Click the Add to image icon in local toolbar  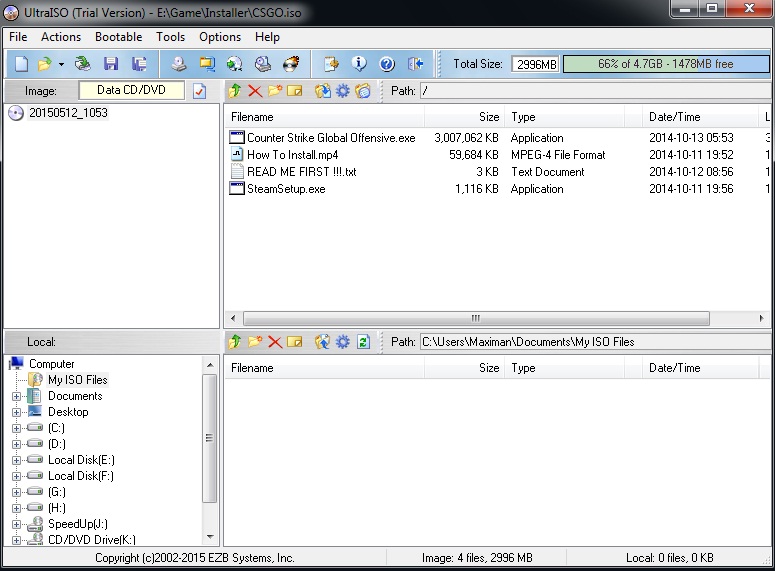coord(323,342)
